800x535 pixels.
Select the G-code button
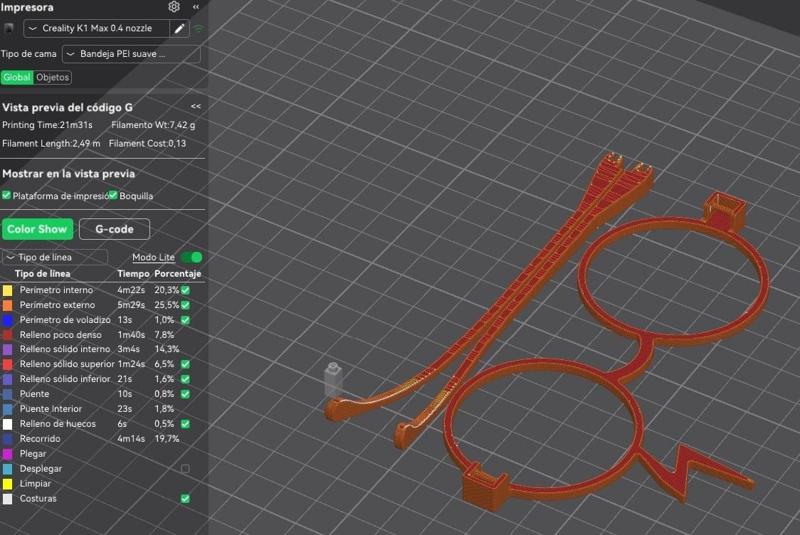[114, 229]
